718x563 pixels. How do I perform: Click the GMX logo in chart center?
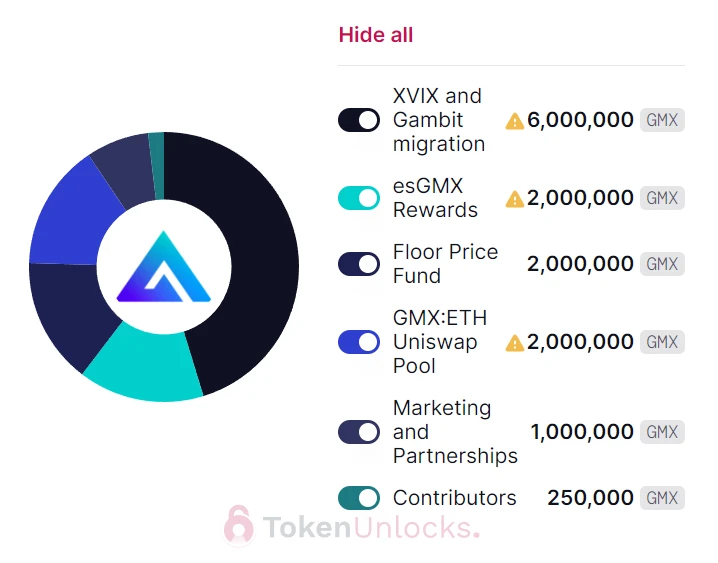coord(163,266)
